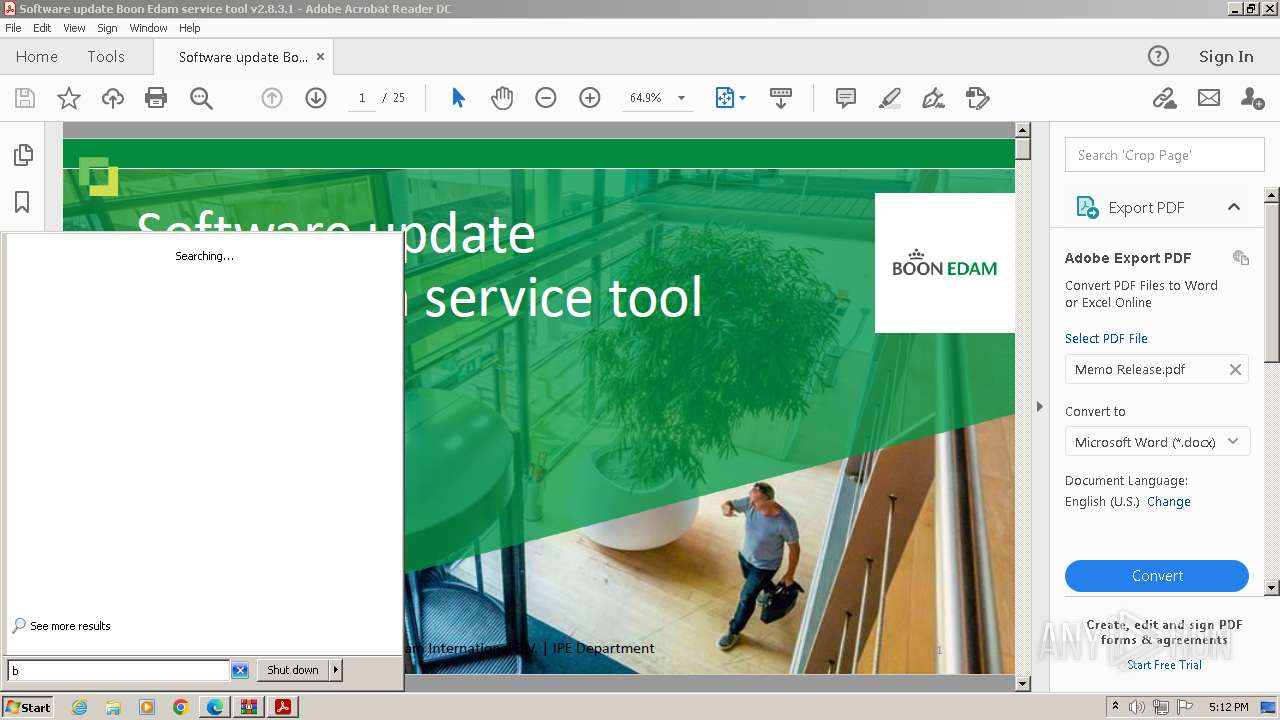Switch to the Tools tab
Image resolution: width=1280 pixels, height=720 pixels.
(106, 57)
